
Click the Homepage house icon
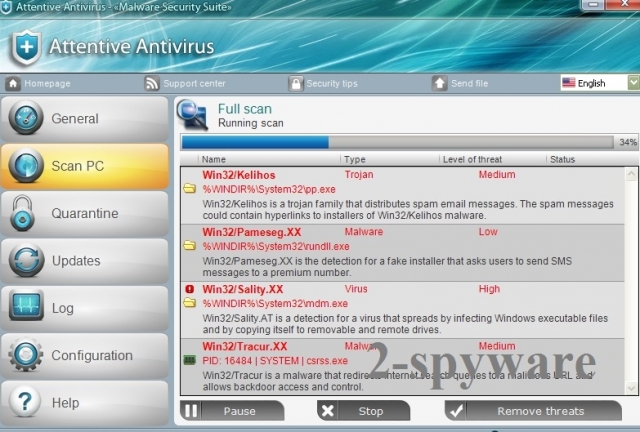(13, 84)
